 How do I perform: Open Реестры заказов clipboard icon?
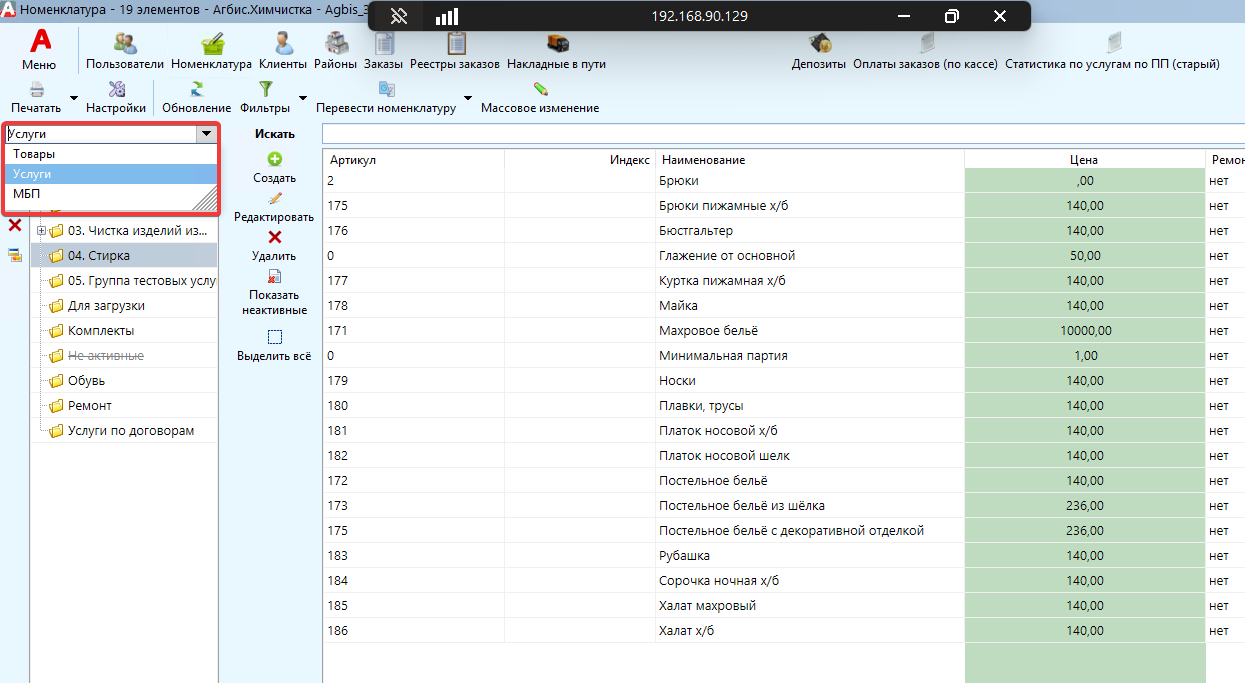pos(456,44)
